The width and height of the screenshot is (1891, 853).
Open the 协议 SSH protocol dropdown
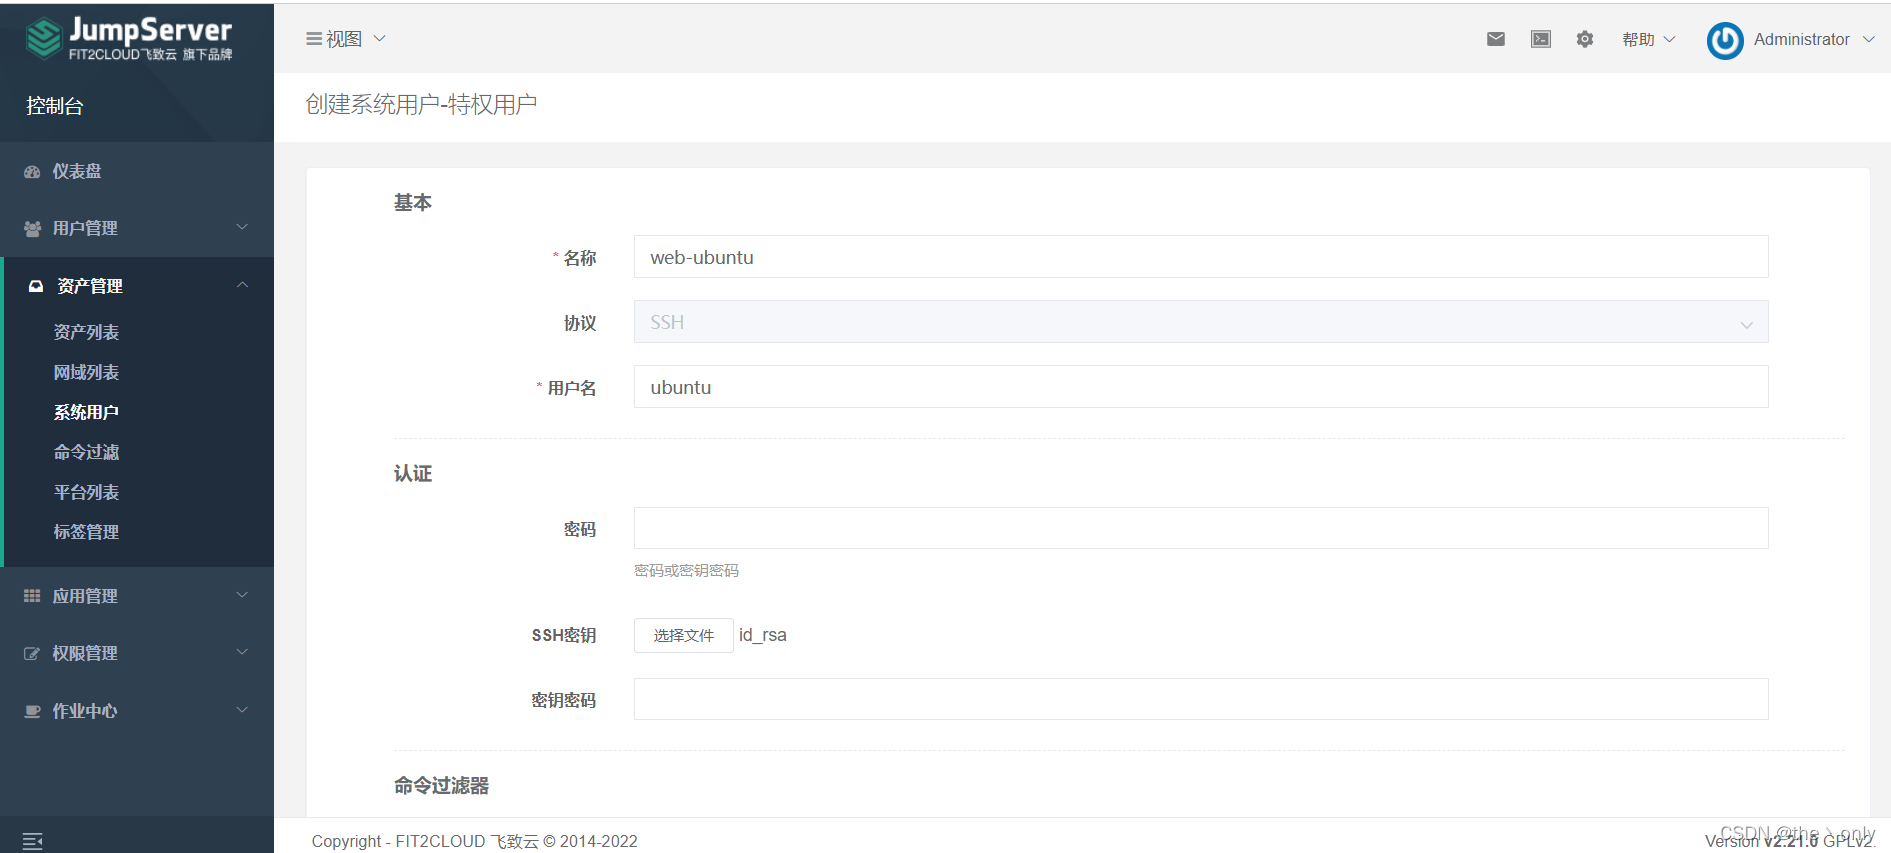coord(1200,322)
